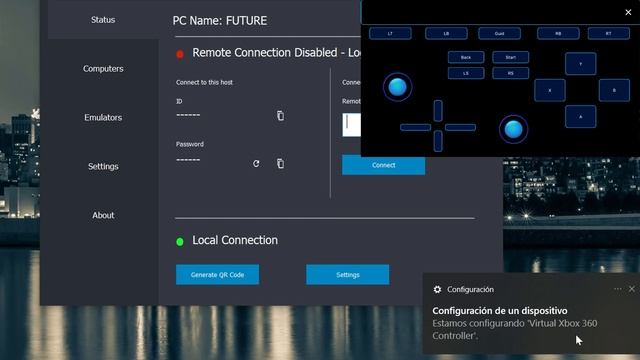Go to Computers section
Screen dimensions: 640x360
[103, 69]
